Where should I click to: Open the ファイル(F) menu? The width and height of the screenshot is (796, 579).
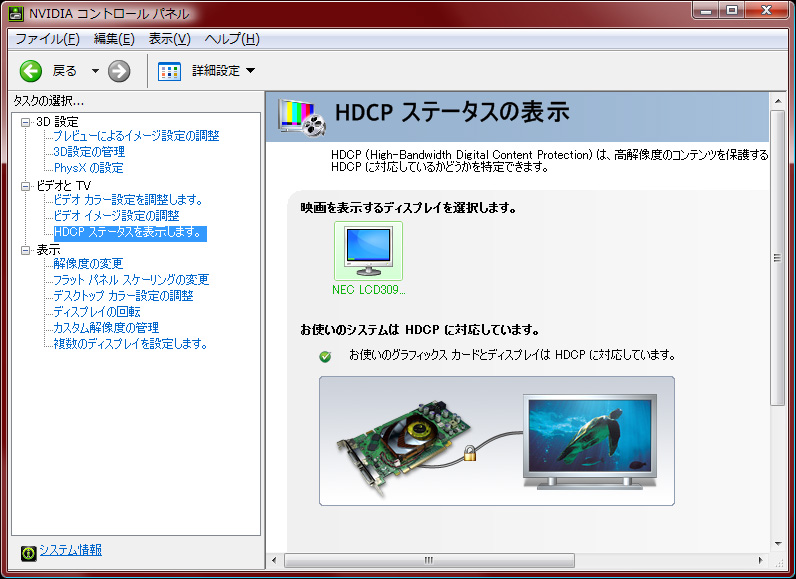(x=47, y=39)
